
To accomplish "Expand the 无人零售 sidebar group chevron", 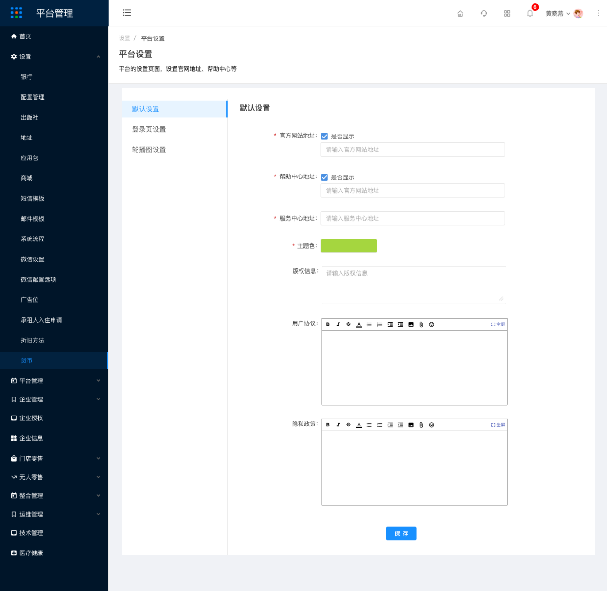I will [98, 477].
